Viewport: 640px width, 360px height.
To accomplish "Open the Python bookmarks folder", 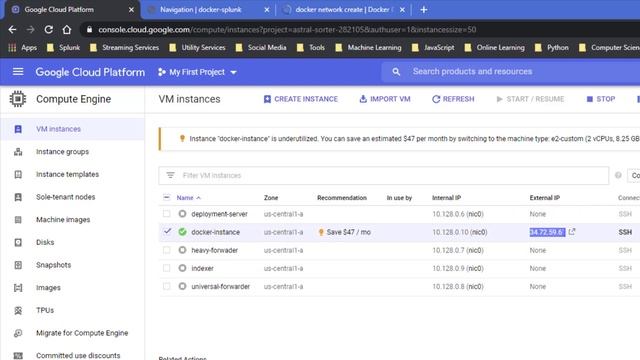I will [552, 48].
